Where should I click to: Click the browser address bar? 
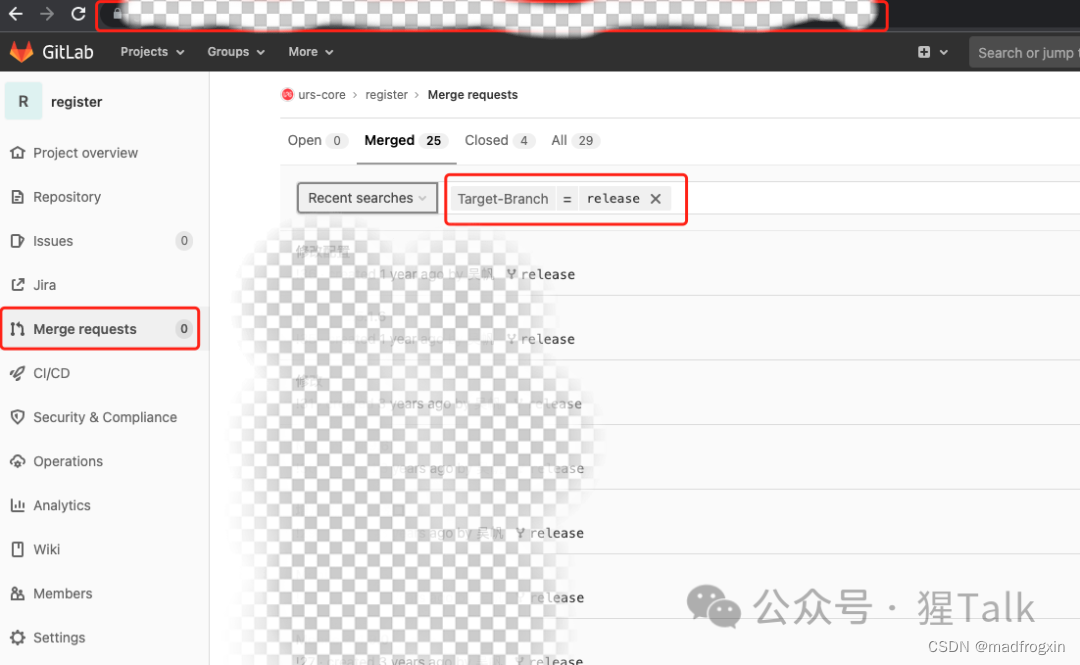492,14
